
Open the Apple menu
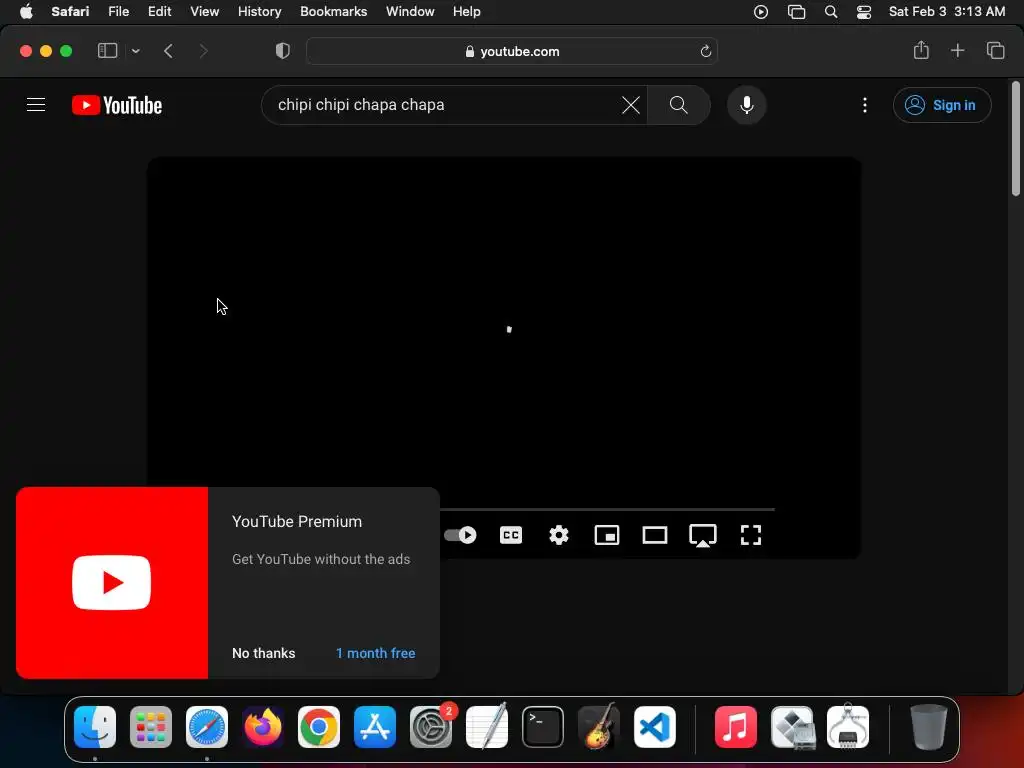tap(26, 11)
